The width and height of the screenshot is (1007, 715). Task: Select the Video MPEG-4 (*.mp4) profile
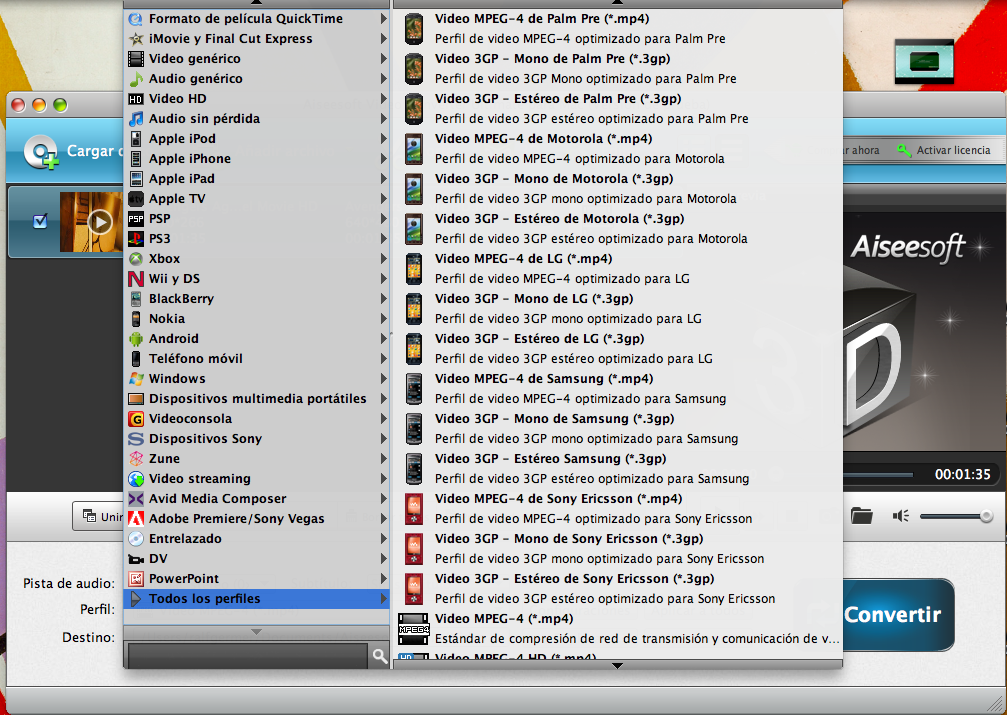[617, 628]
